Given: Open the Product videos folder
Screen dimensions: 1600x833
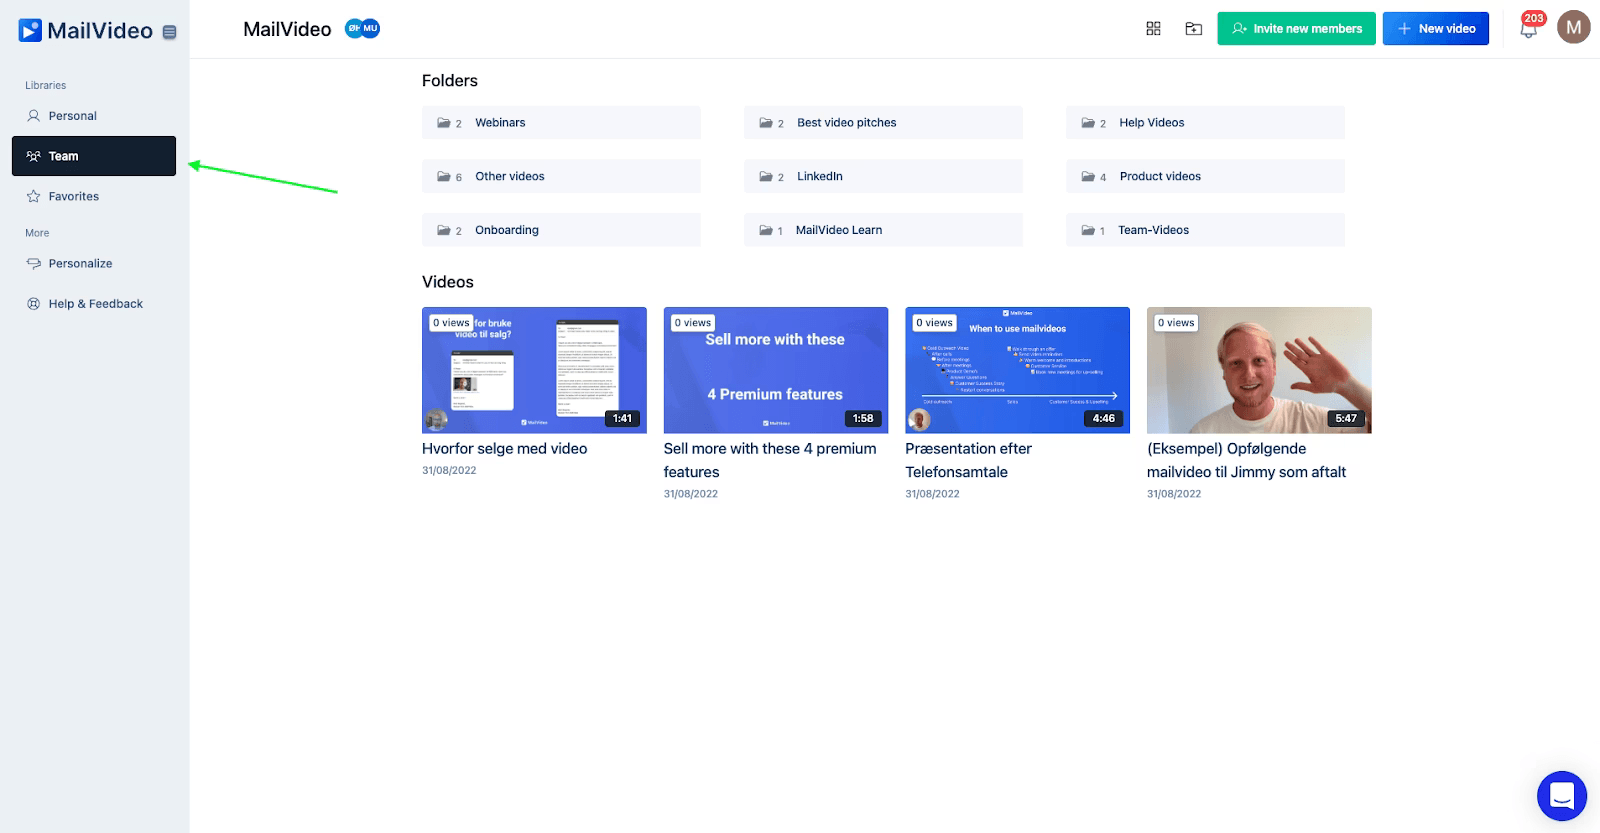Looking at the screenshot, I should point(1205,177).
